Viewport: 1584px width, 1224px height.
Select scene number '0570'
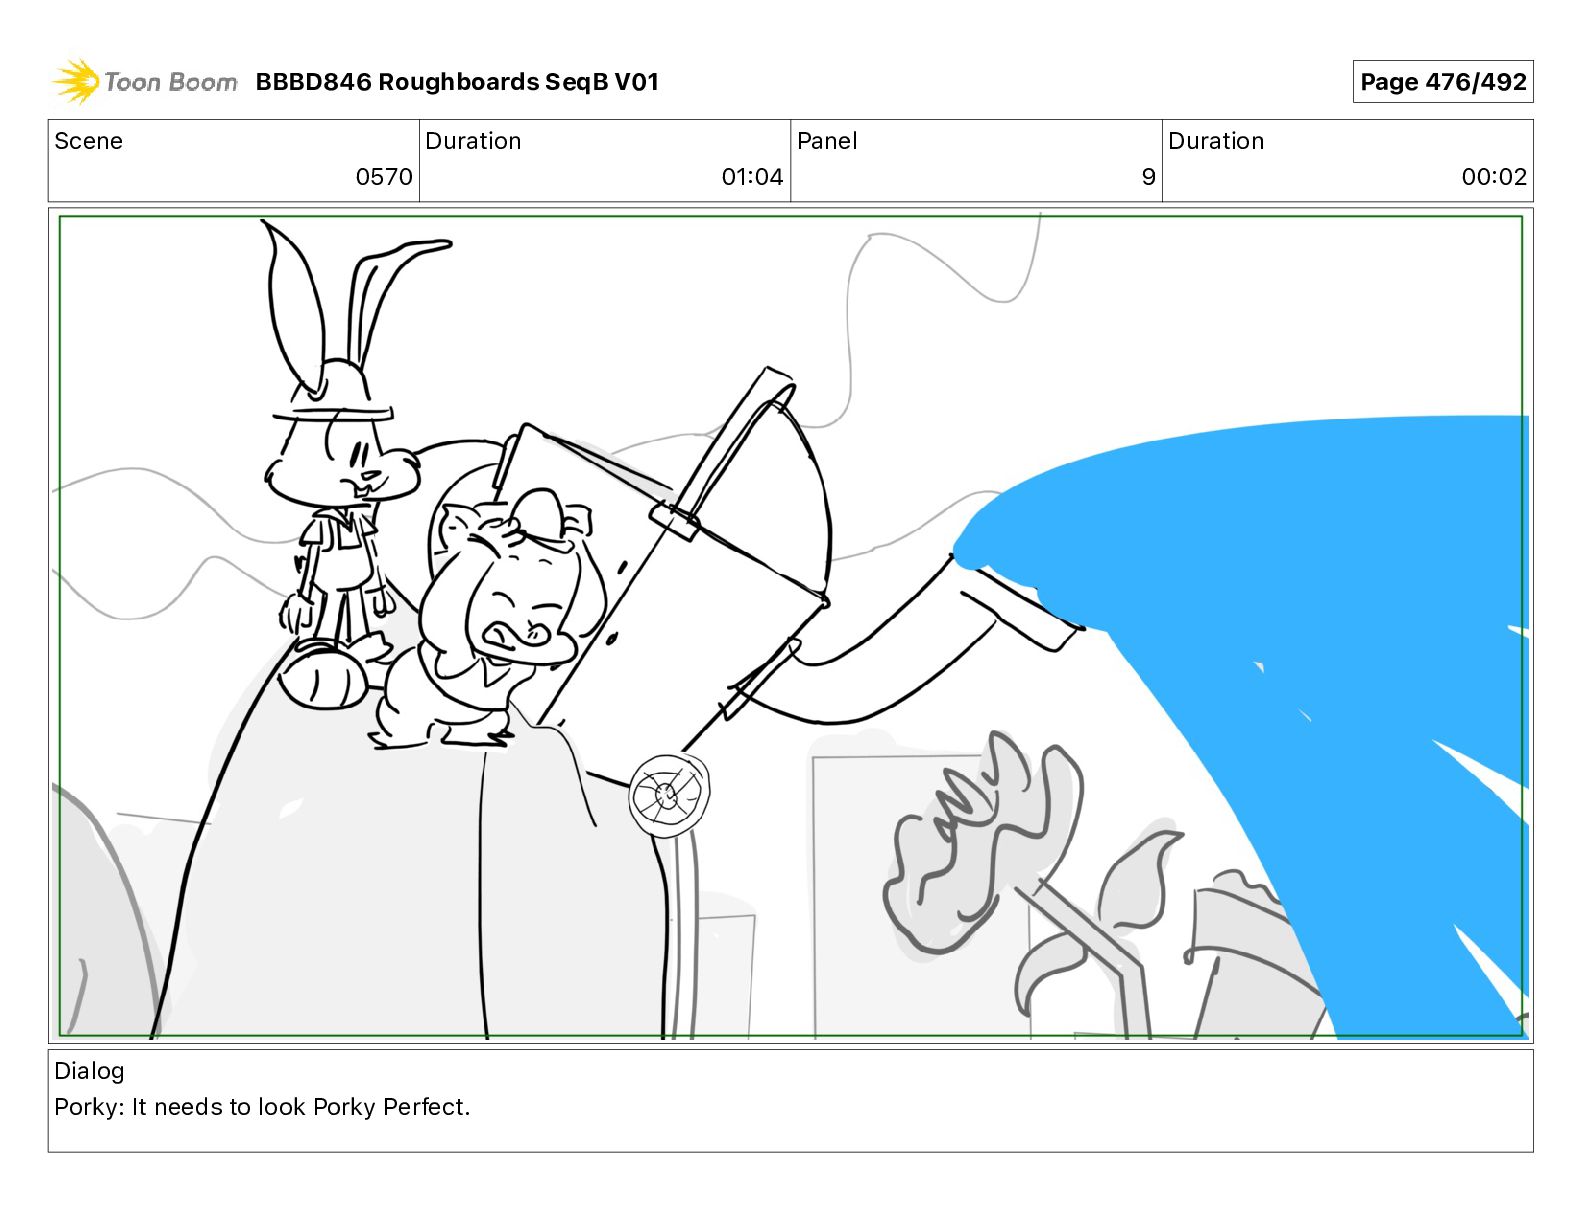[x=384, y=177]
